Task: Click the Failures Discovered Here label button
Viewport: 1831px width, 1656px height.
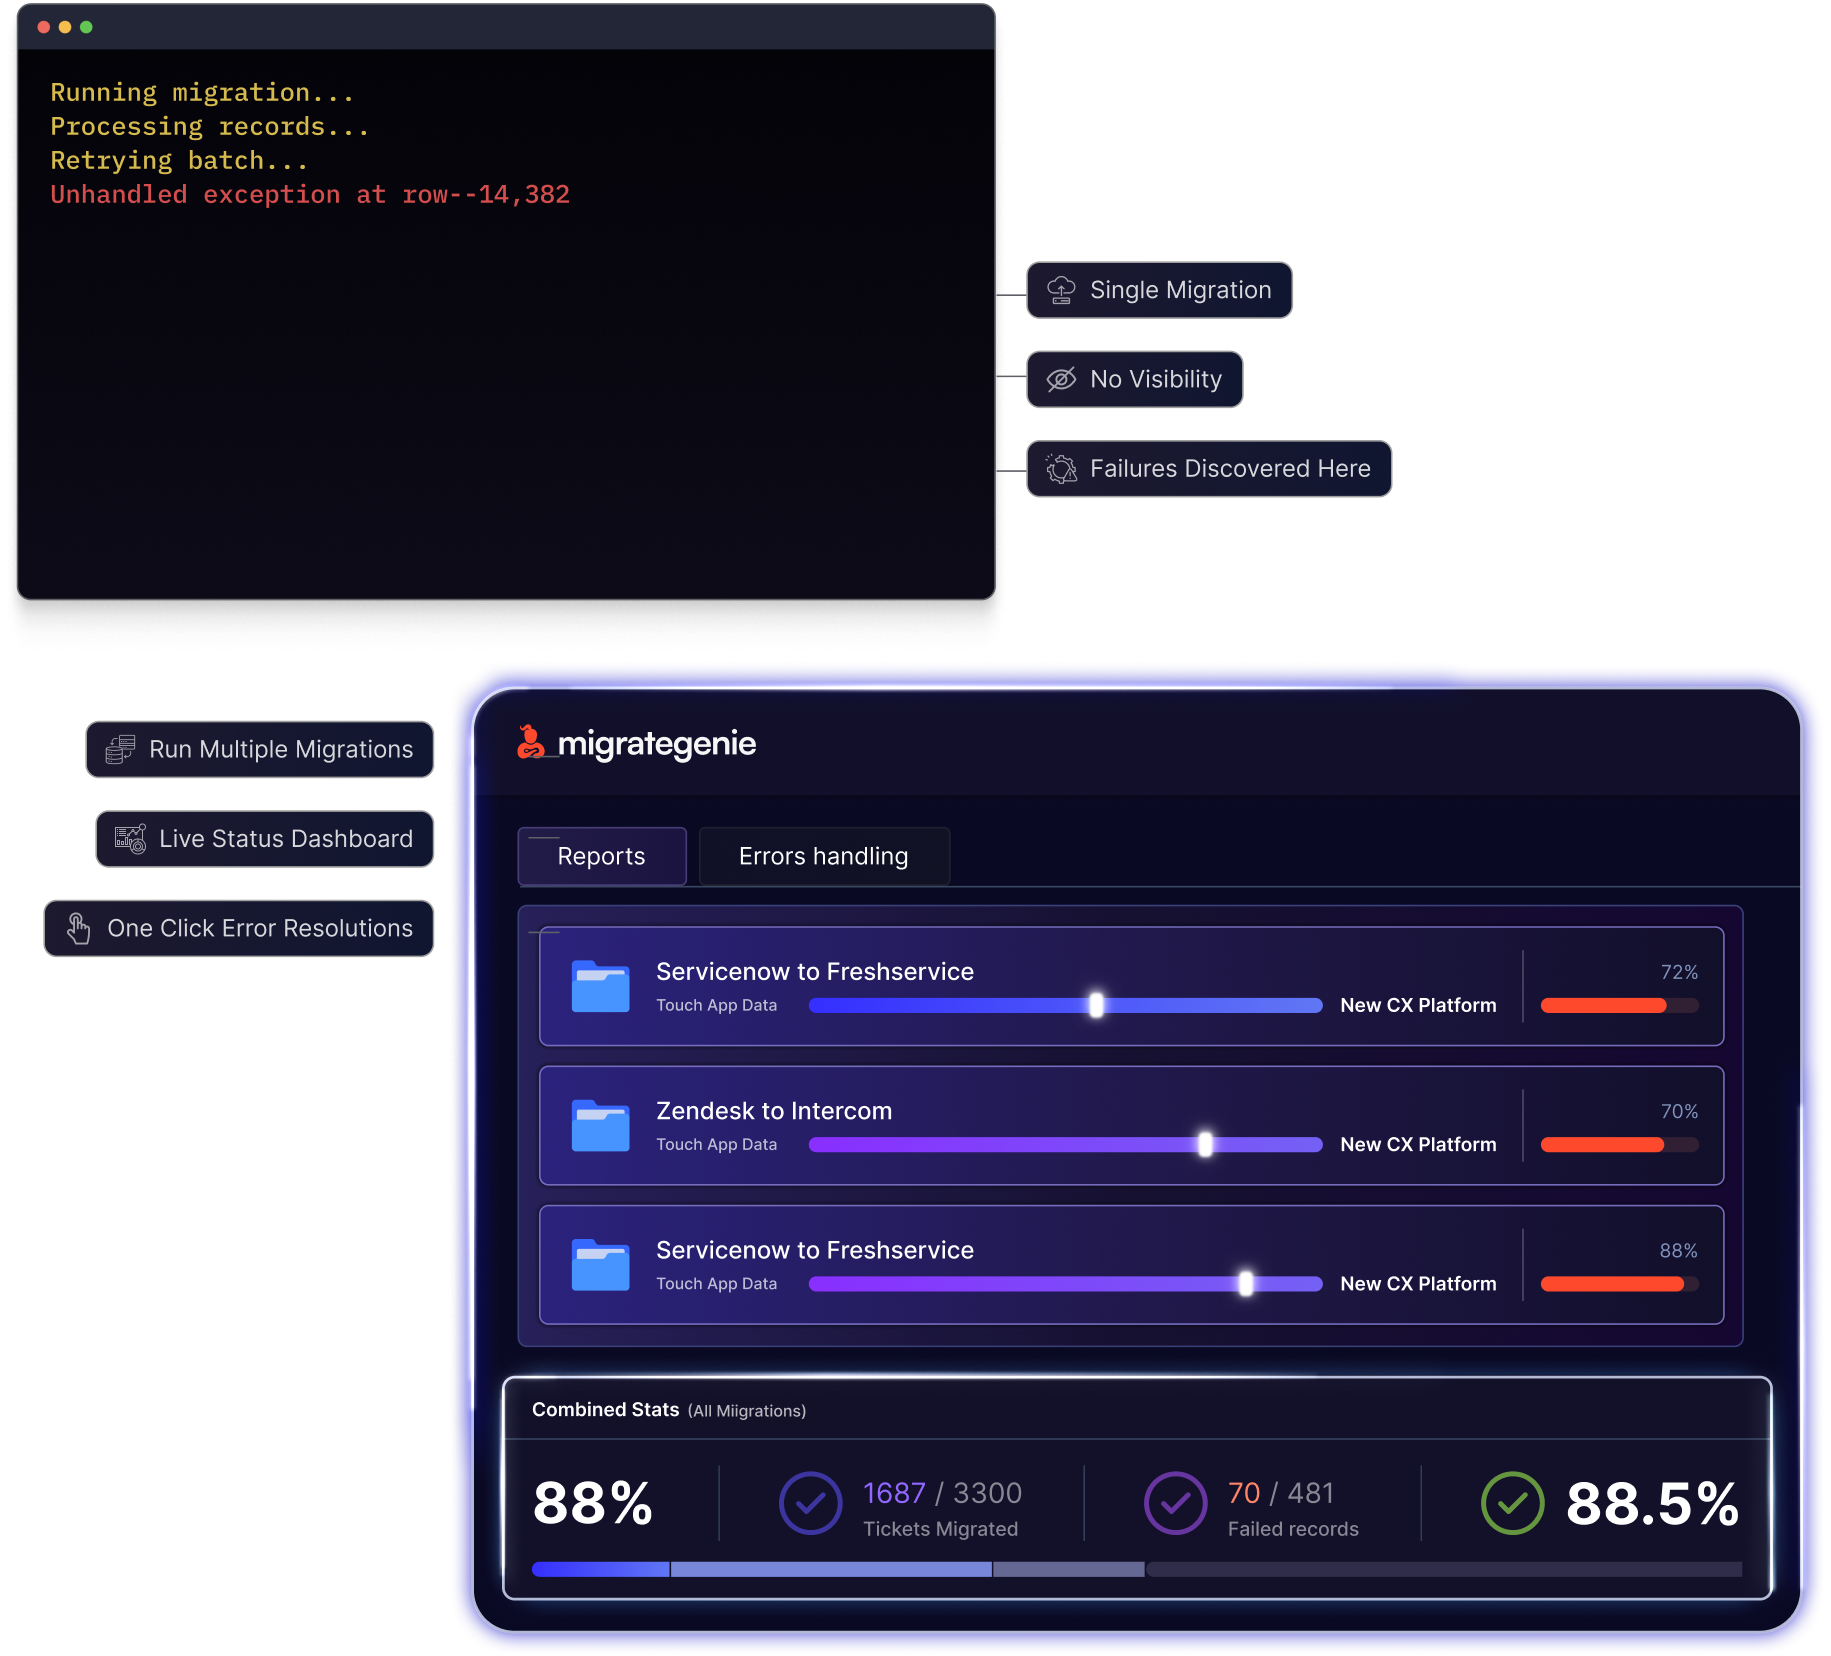Action: click(x=1209, y=468)
